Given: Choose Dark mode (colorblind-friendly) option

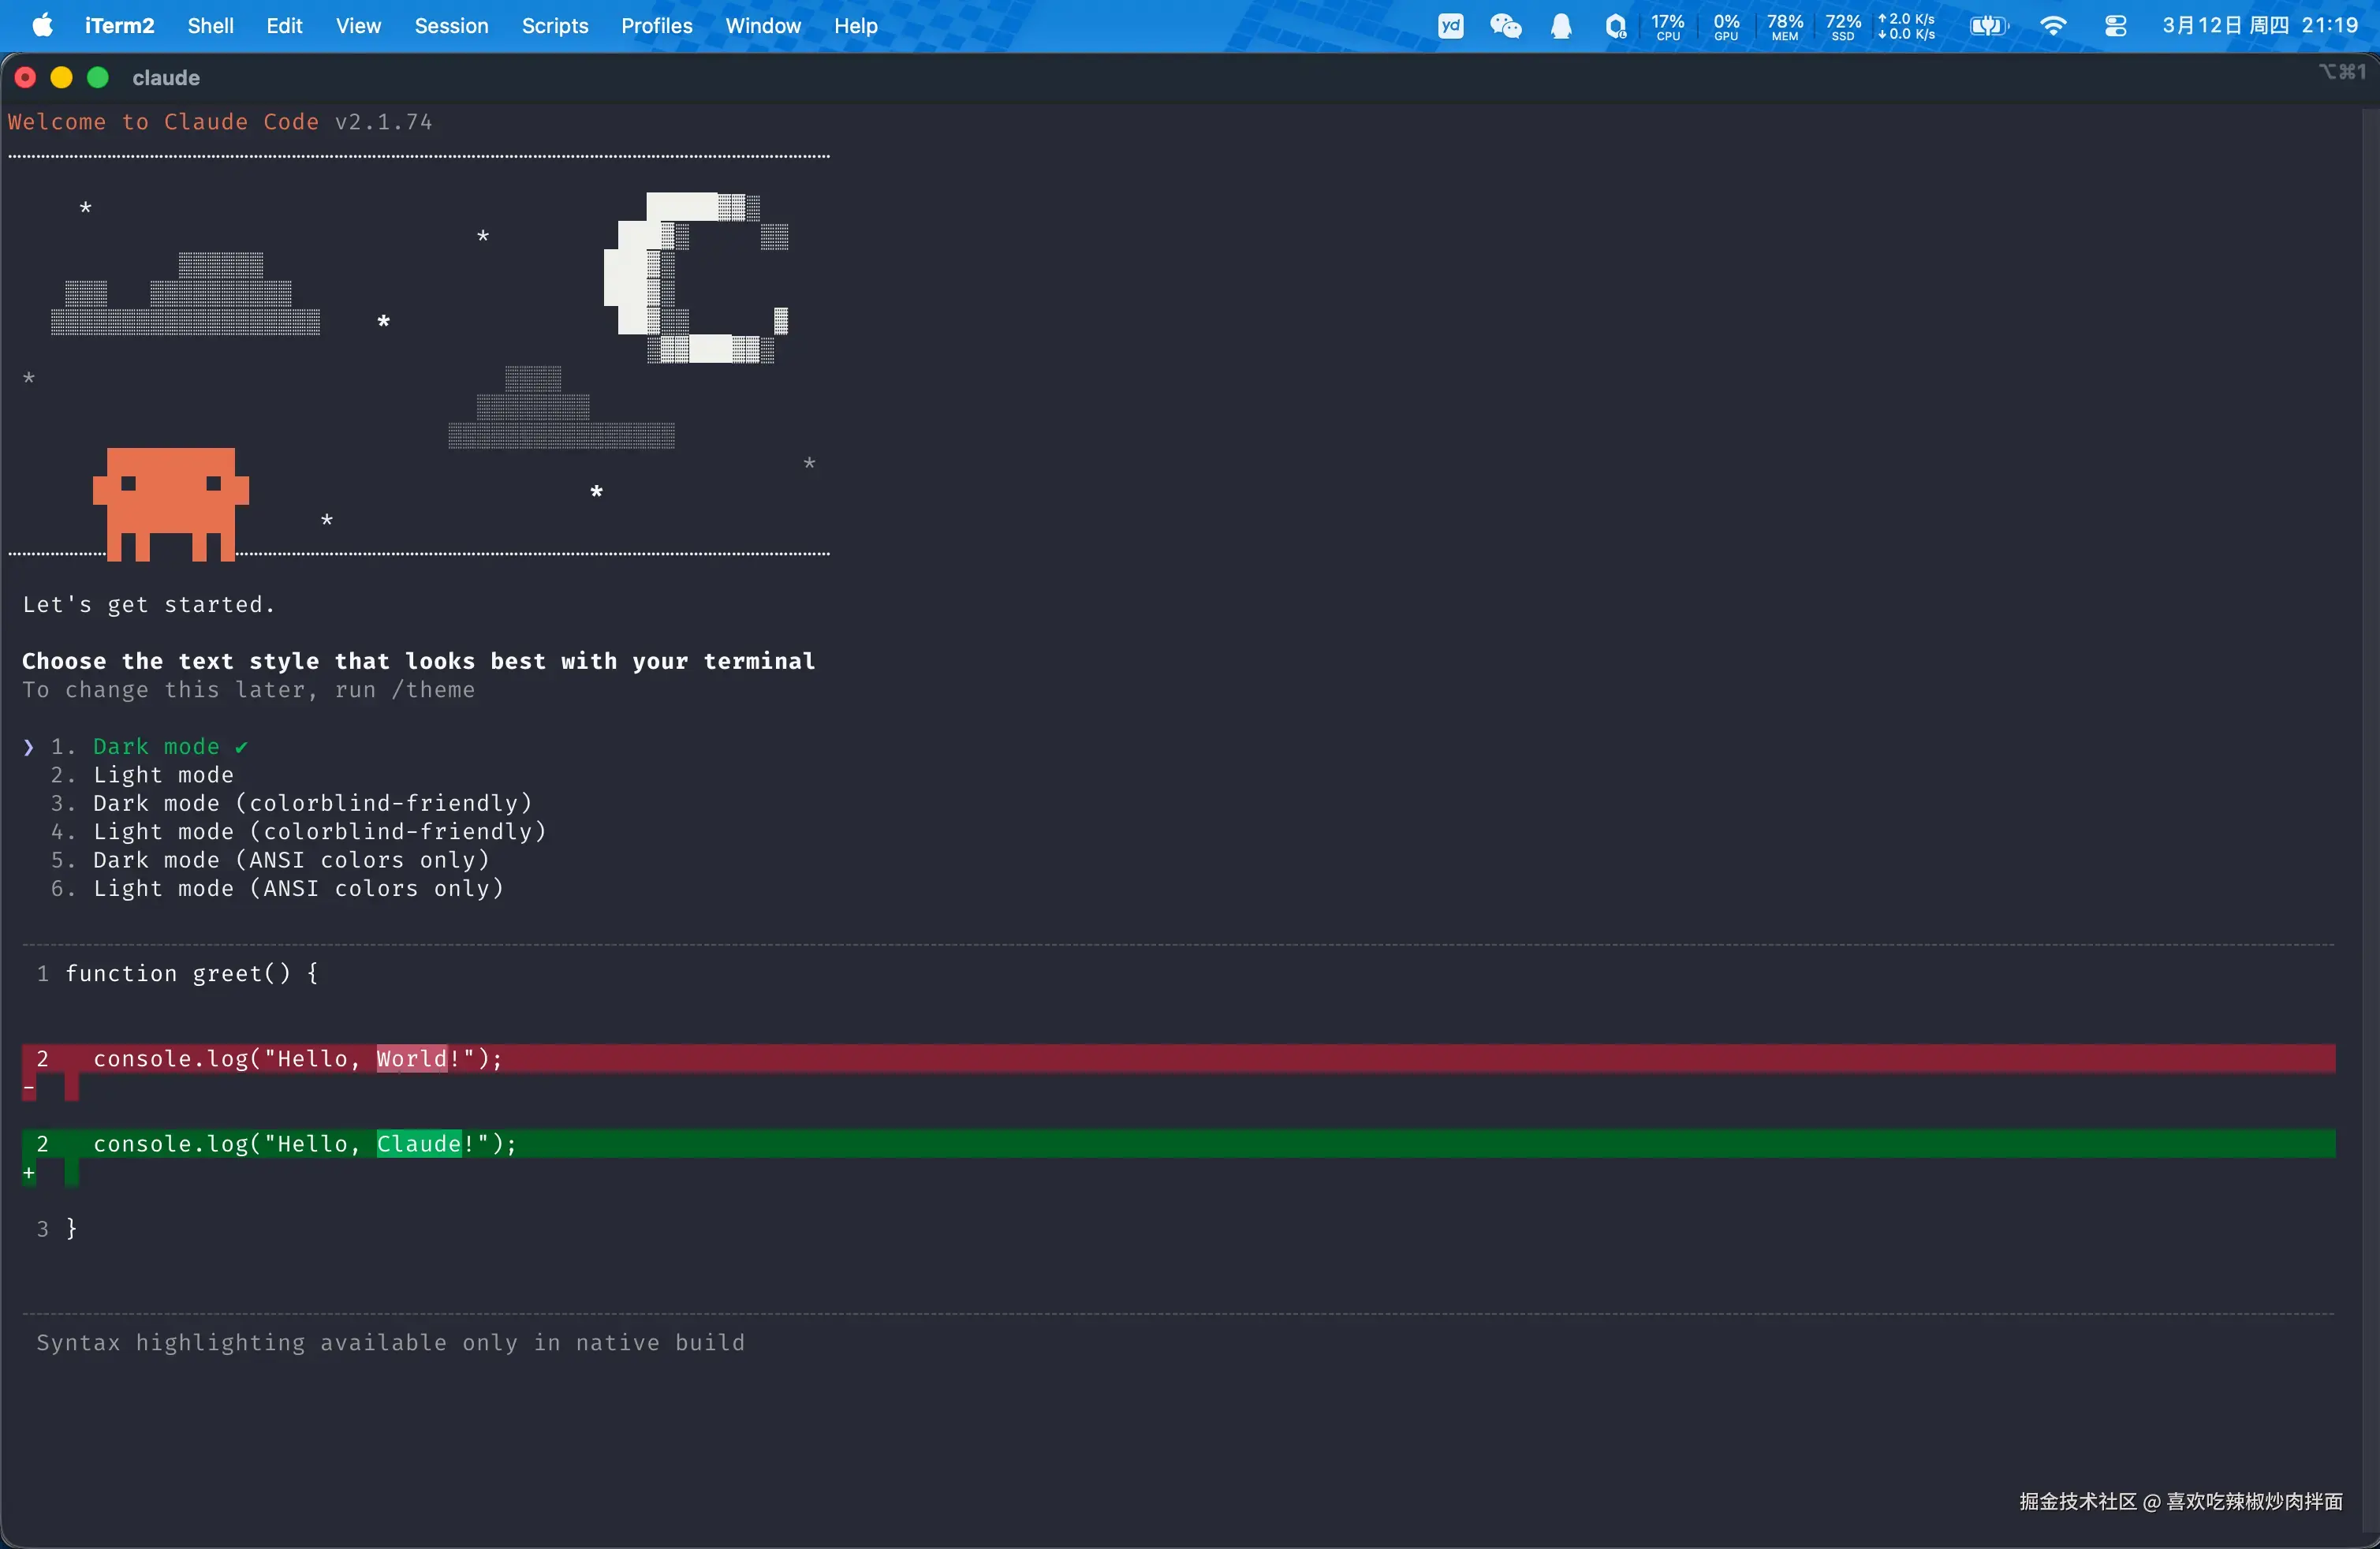Looking at the screenshot, I should 312,803.
